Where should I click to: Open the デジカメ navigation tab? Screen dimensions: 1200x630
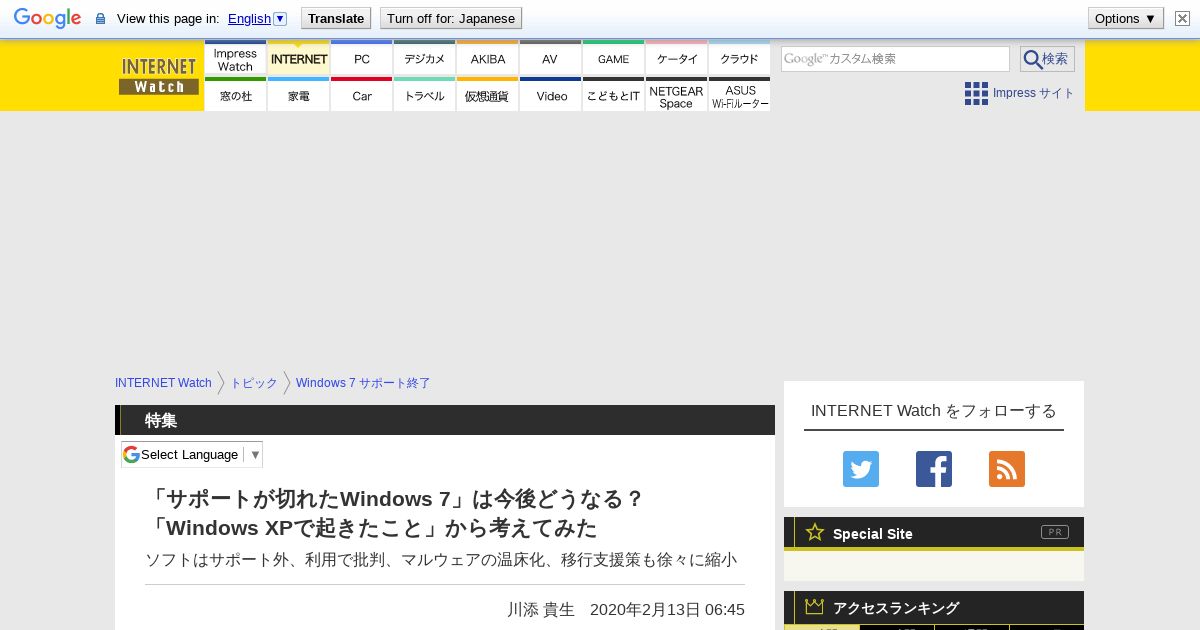(424, 59)
